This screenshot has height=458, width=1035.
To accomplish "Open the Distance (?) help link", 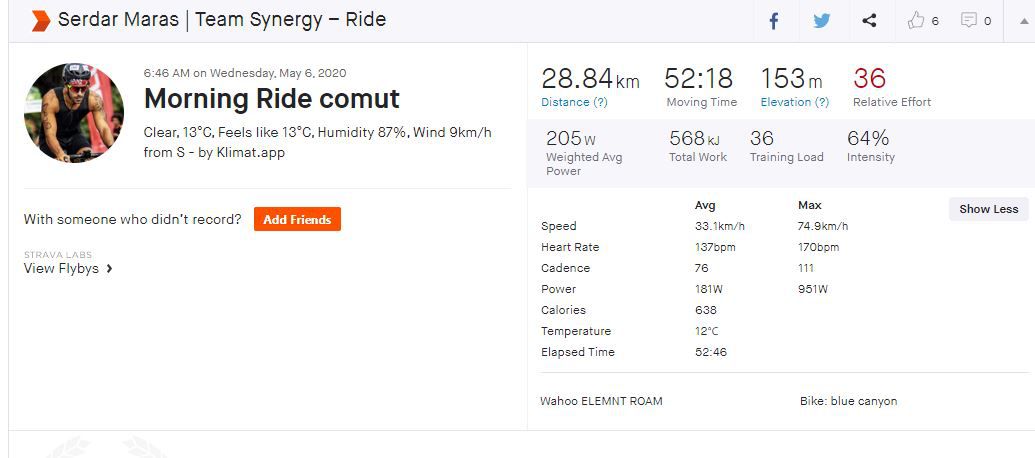I will click(x=574, y=102).
